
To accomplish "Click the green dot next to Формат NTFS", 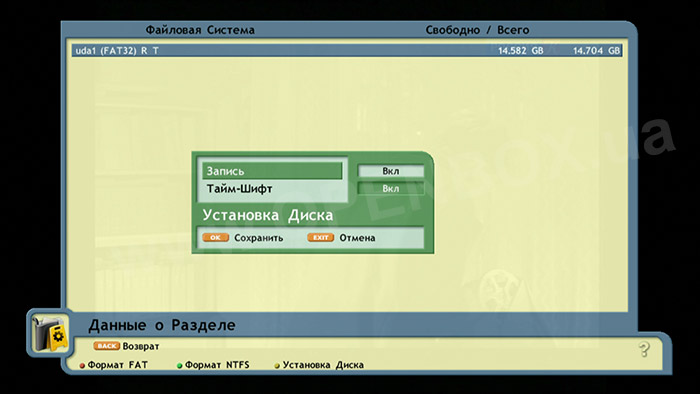I will click(179, 365).
